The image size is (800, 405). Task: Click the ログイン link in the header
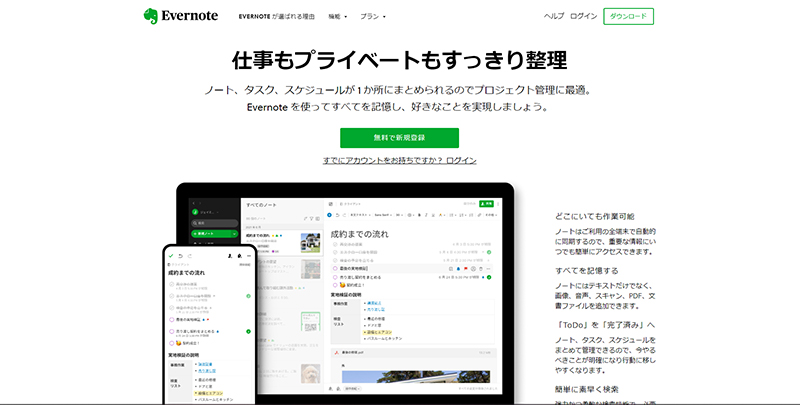583,16
